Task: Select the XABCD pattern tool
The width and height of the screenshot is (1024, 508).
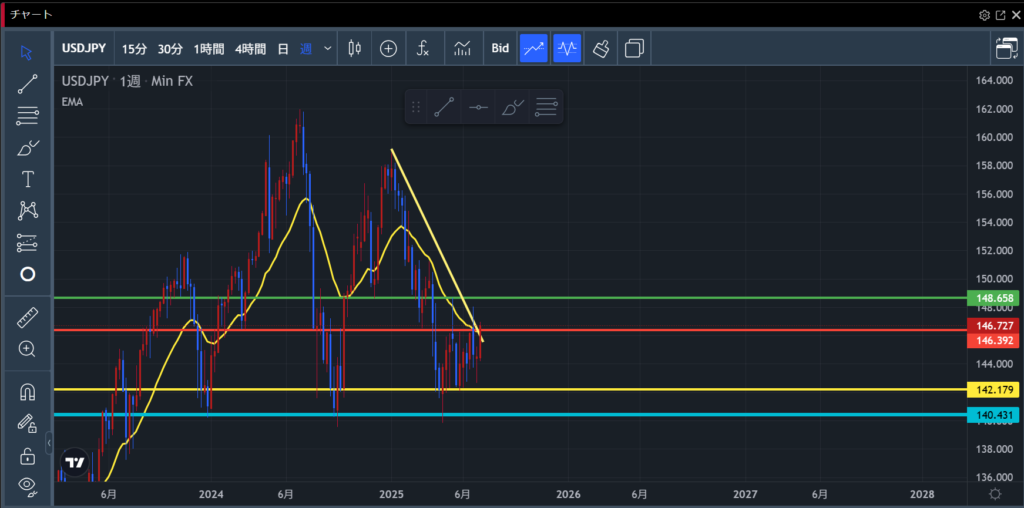Action: tap(27, 210)
